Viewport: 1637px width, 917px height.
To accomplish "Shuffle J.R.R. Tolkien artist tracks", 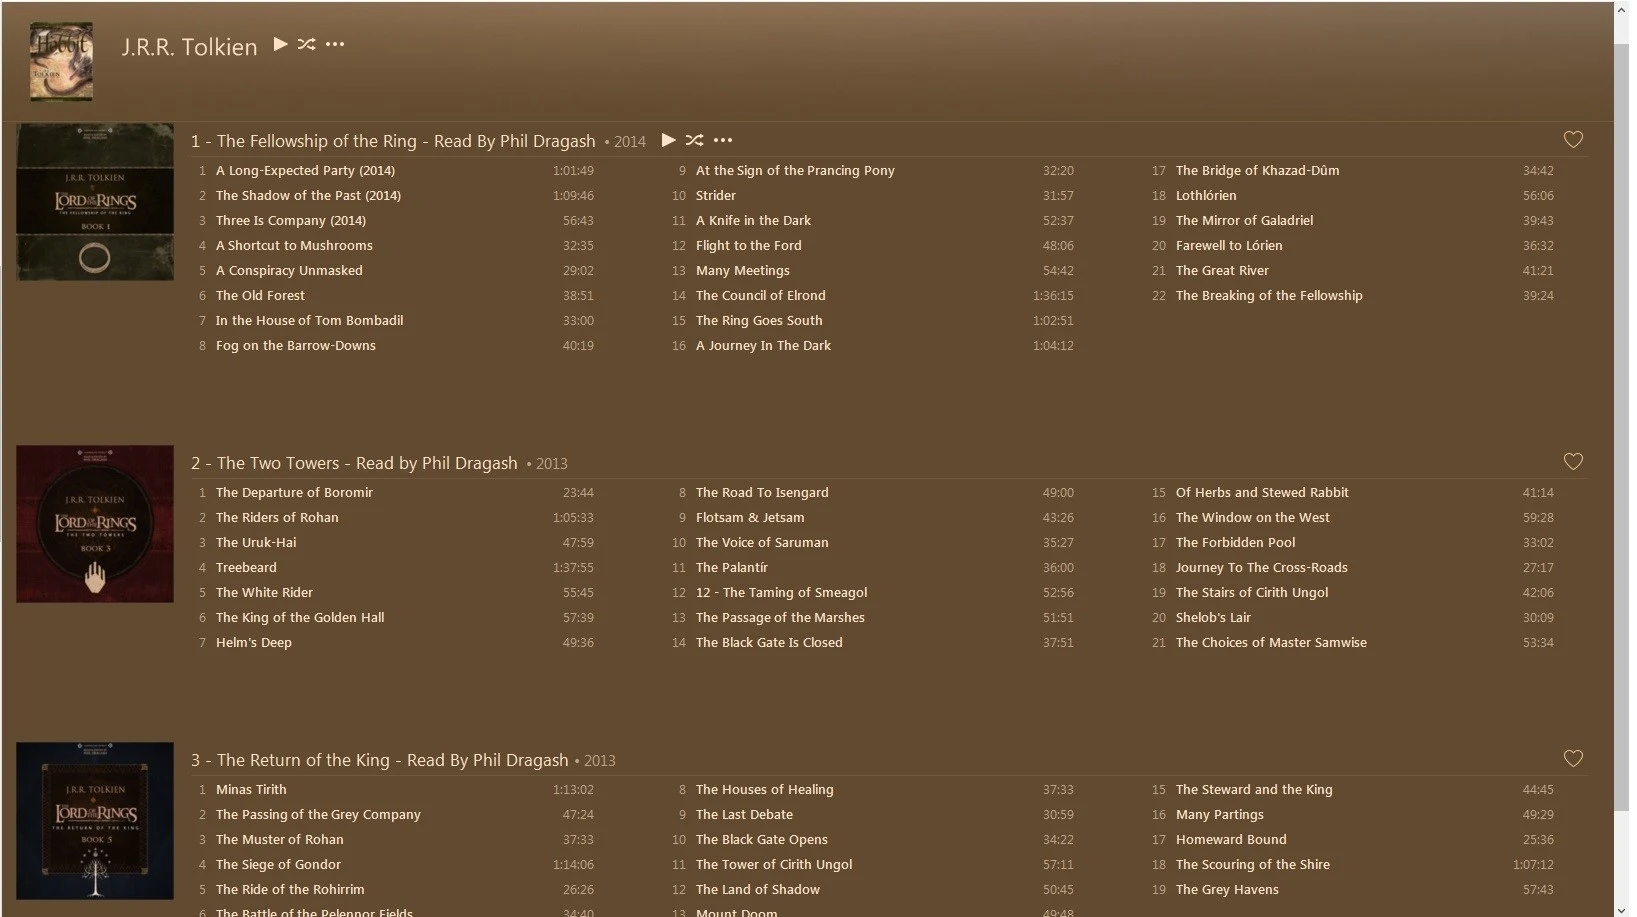I will pos(307,44).
